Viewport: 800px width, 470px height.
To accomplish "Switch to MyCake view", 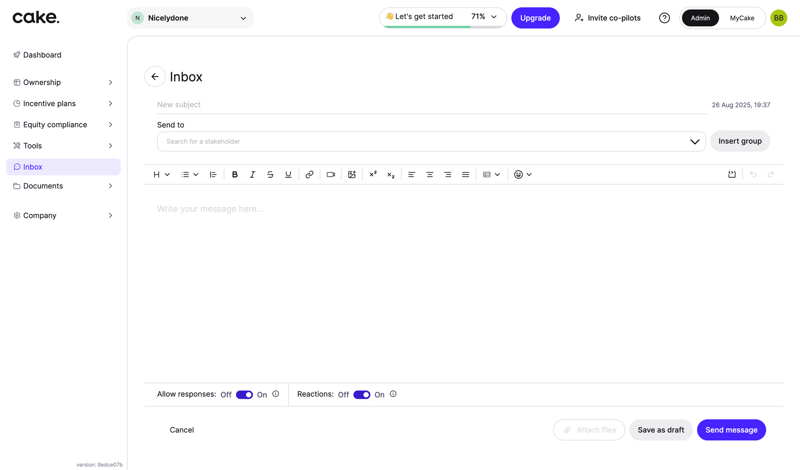I will pos(742,18).
